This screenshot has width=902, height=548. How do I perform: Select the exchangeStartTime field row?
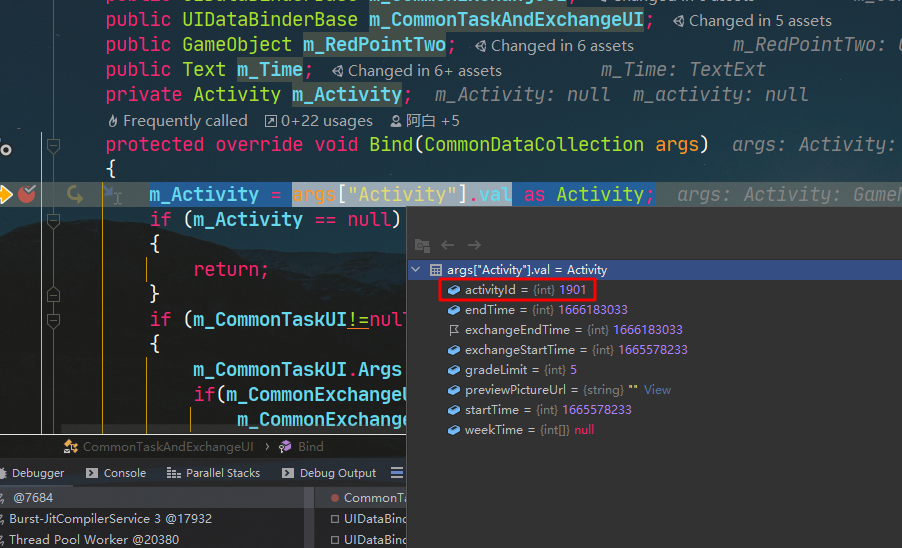(x=655, y=350)
